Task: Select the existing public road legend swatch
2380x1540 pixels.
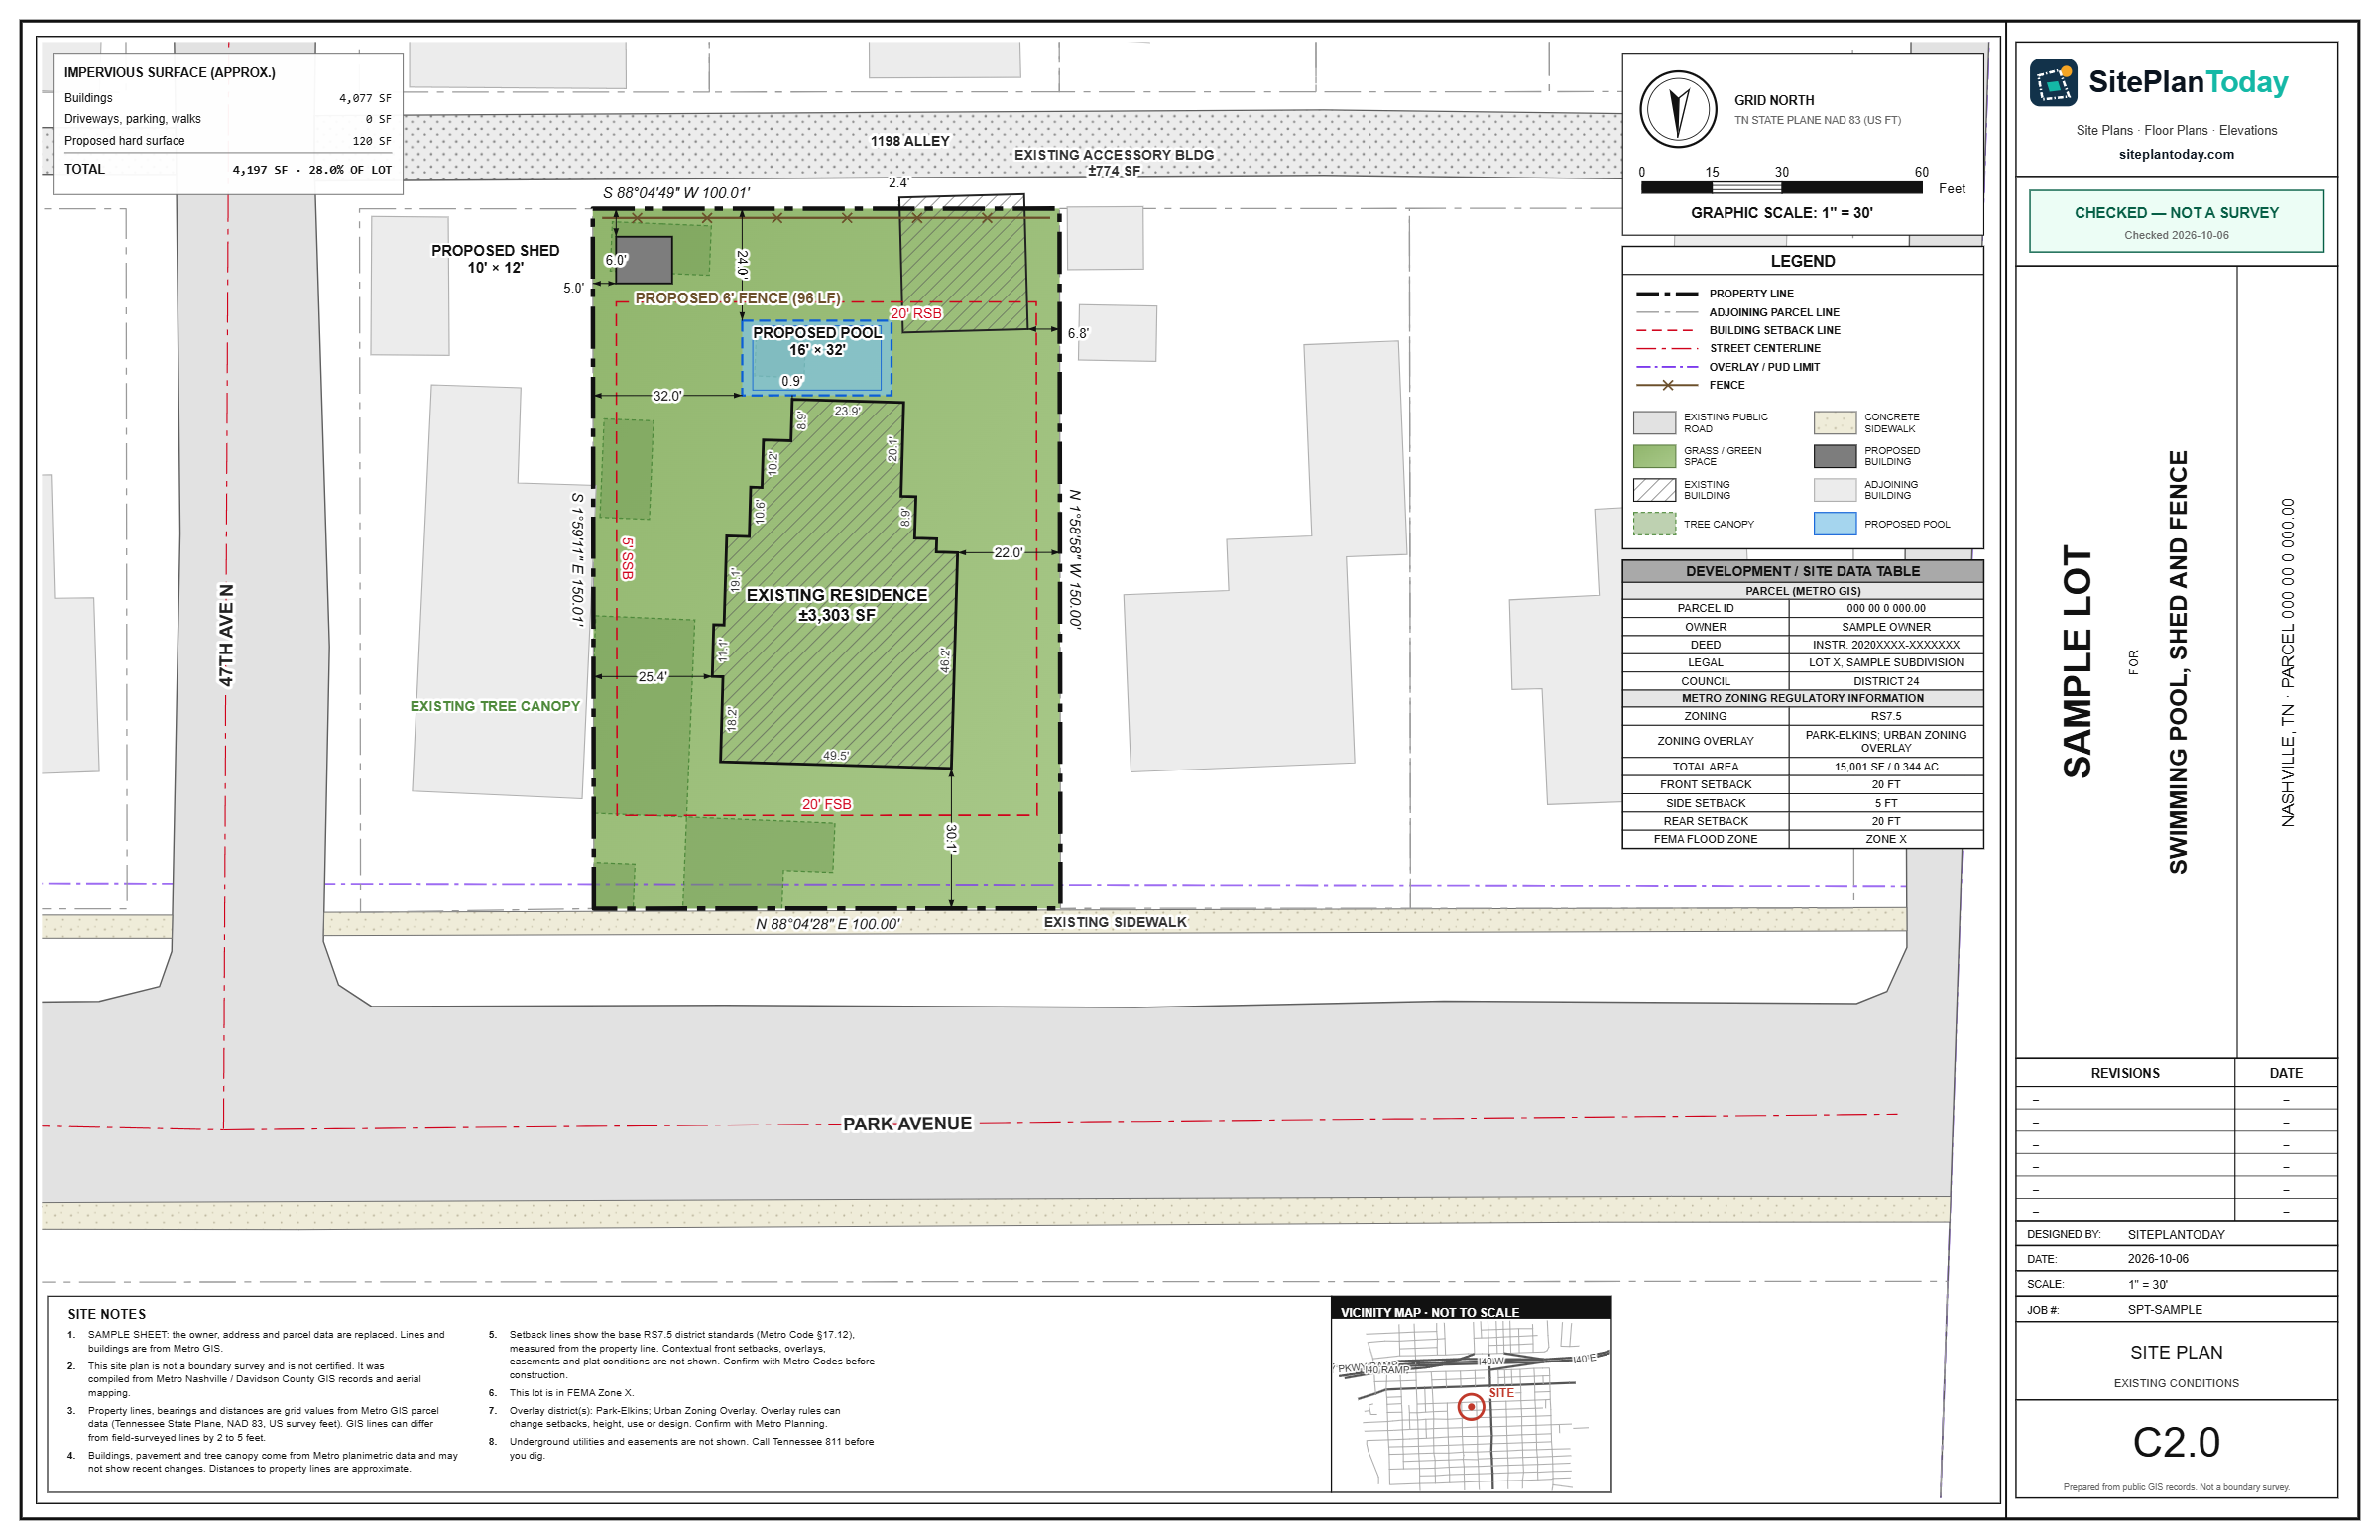Action: click(x=1654, y=423)
